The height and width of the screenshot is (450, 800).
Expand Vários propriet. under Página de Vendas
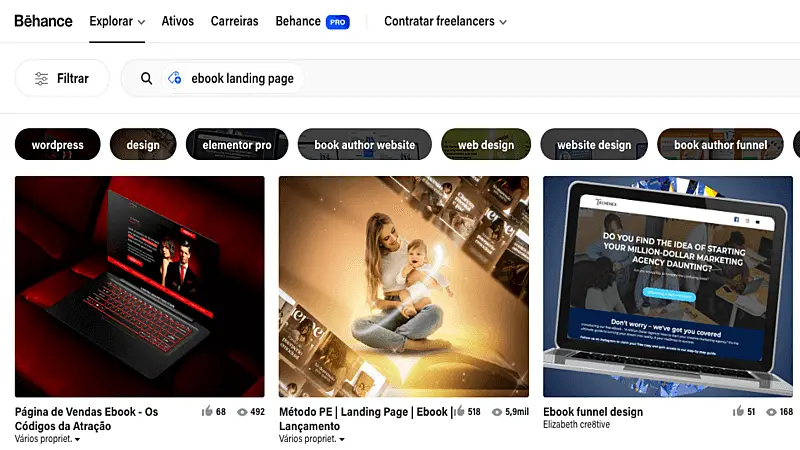point(47,439)
